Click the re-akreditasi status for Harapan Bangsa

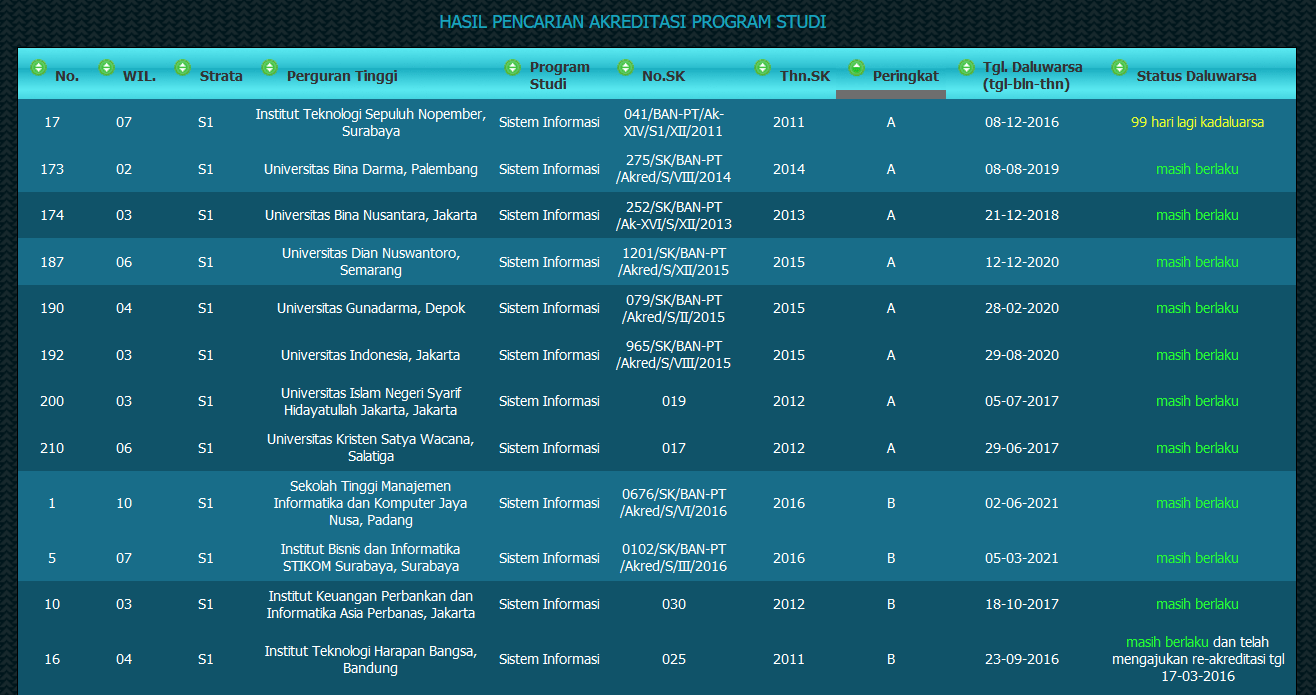coord(1198,659)
